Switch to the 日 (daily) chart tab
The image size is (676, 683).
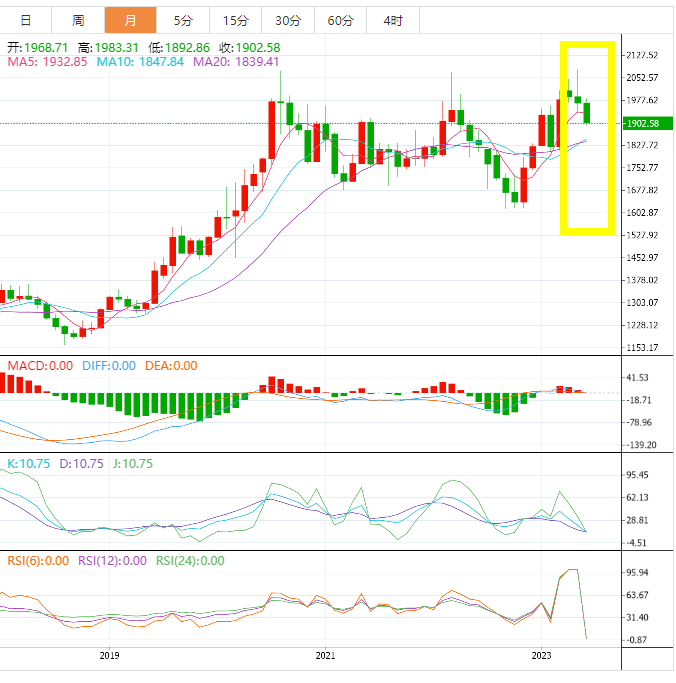point(25,20)
